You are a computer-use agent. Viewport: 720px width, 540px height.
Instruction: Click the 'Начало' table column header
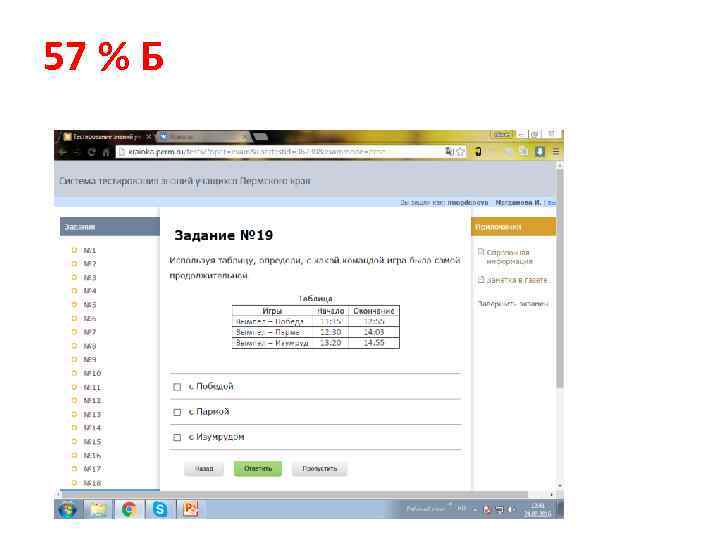331,311
